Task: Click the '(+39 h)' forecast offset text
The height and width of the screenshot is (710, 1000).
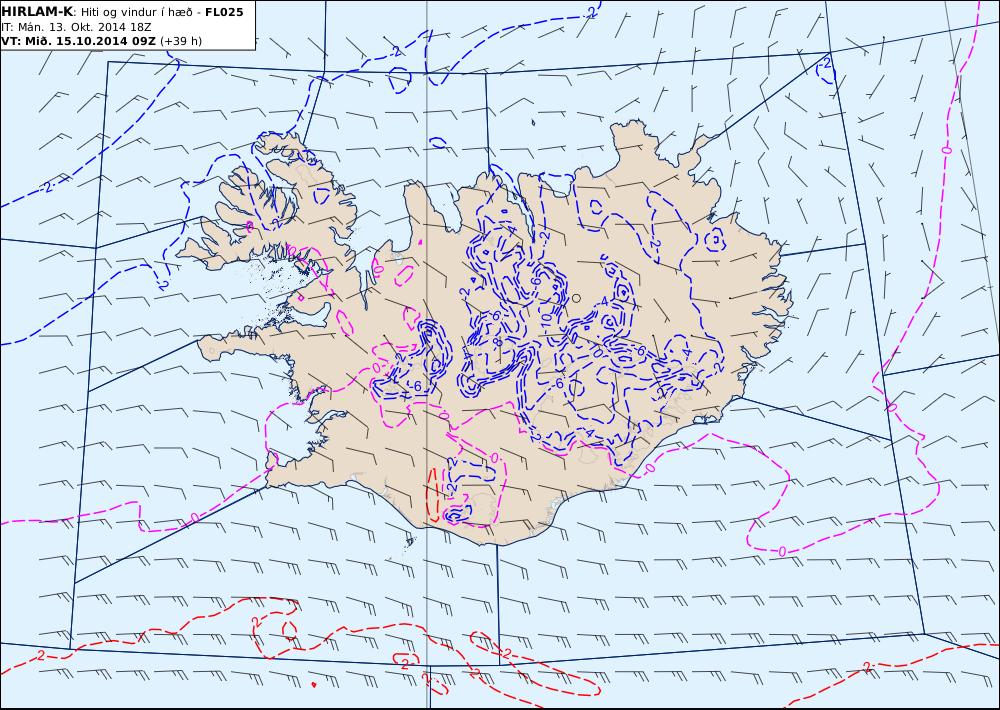Action: [180, 41]
